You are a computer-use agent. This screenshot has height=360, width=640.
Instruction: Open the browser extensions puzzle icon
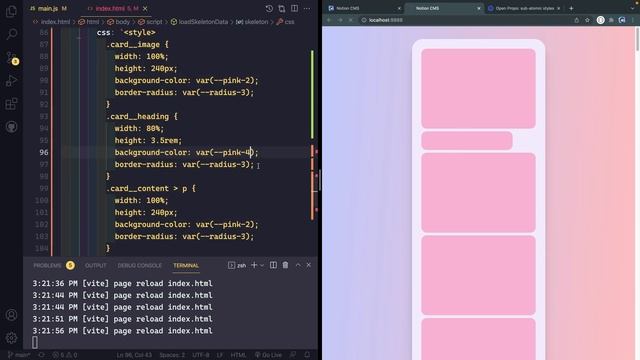611,20
